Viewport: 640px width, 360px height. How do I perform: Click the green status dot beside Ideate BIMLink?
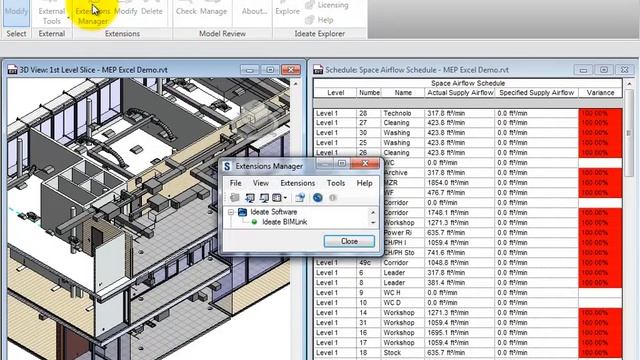[x=254, y=222]
